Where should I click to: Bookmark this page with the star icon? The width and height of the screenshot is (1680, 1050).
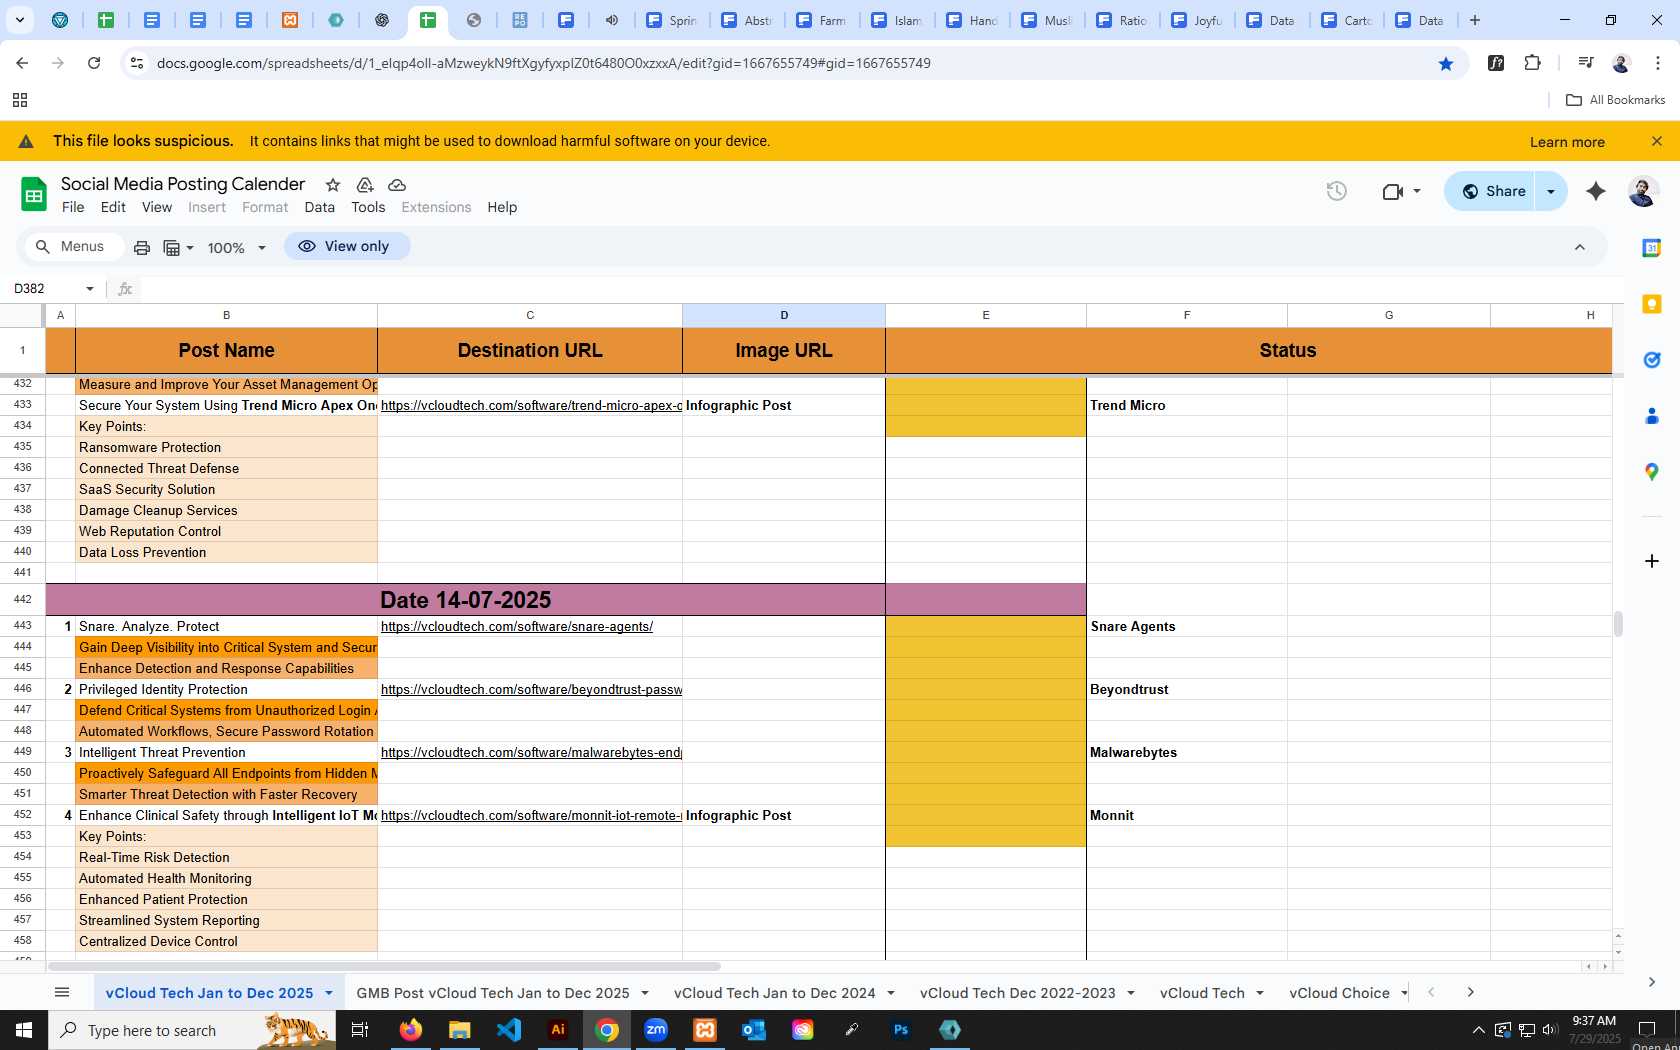[1446, 63]
